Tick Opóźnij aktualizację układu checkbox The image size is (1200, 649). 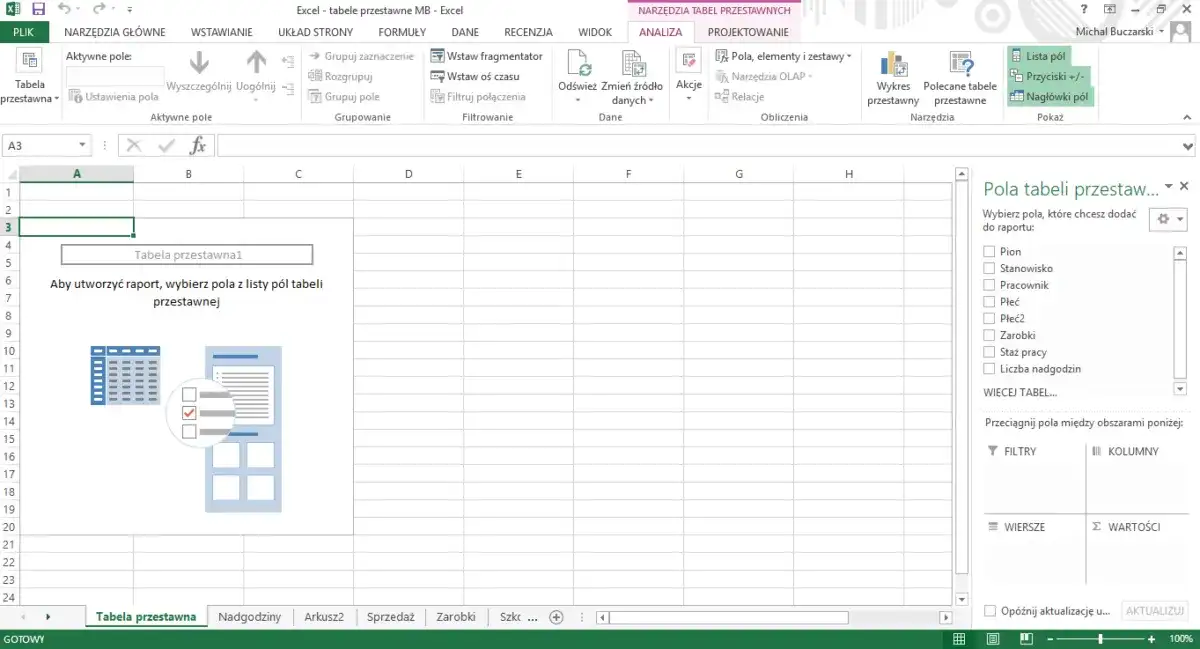(x=990, y=611)
